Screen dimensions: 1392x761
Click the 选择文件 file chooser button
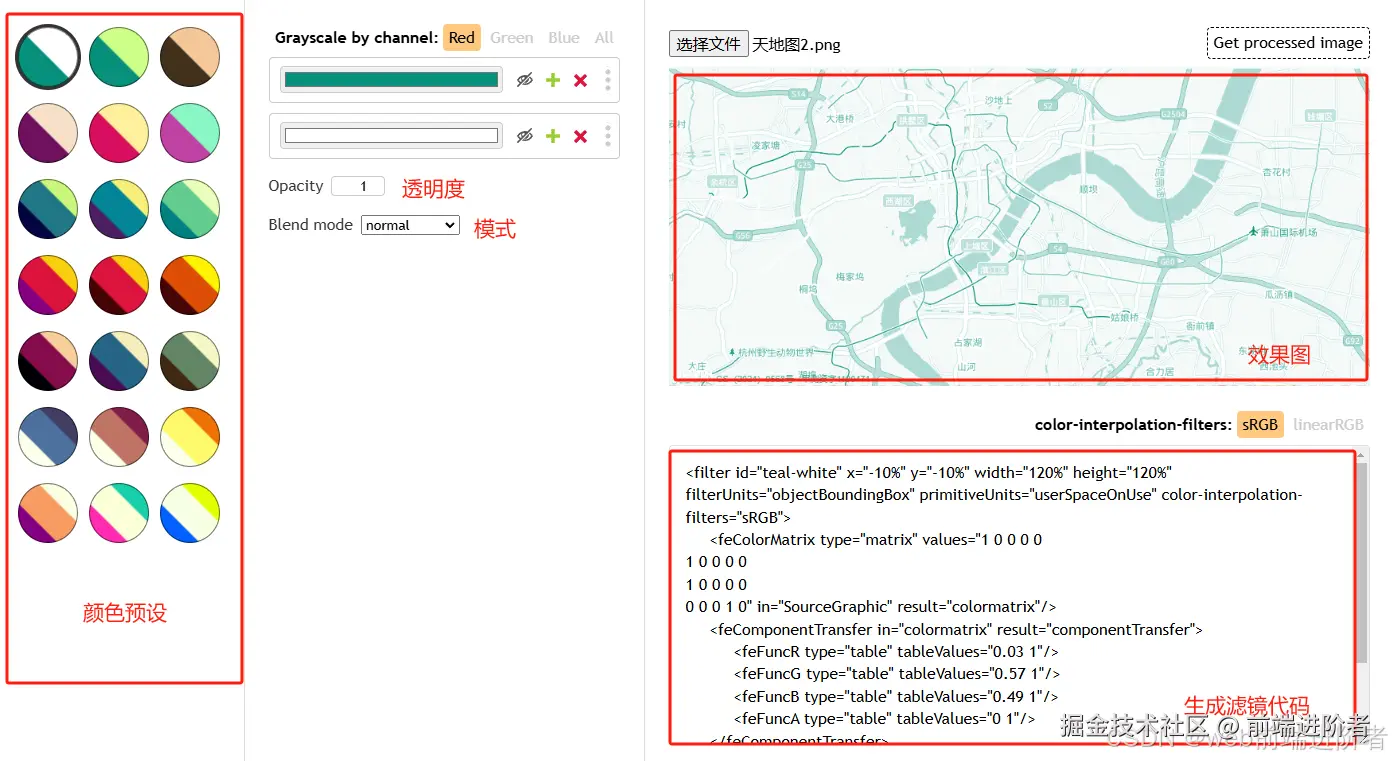click(x=708, y=44)
